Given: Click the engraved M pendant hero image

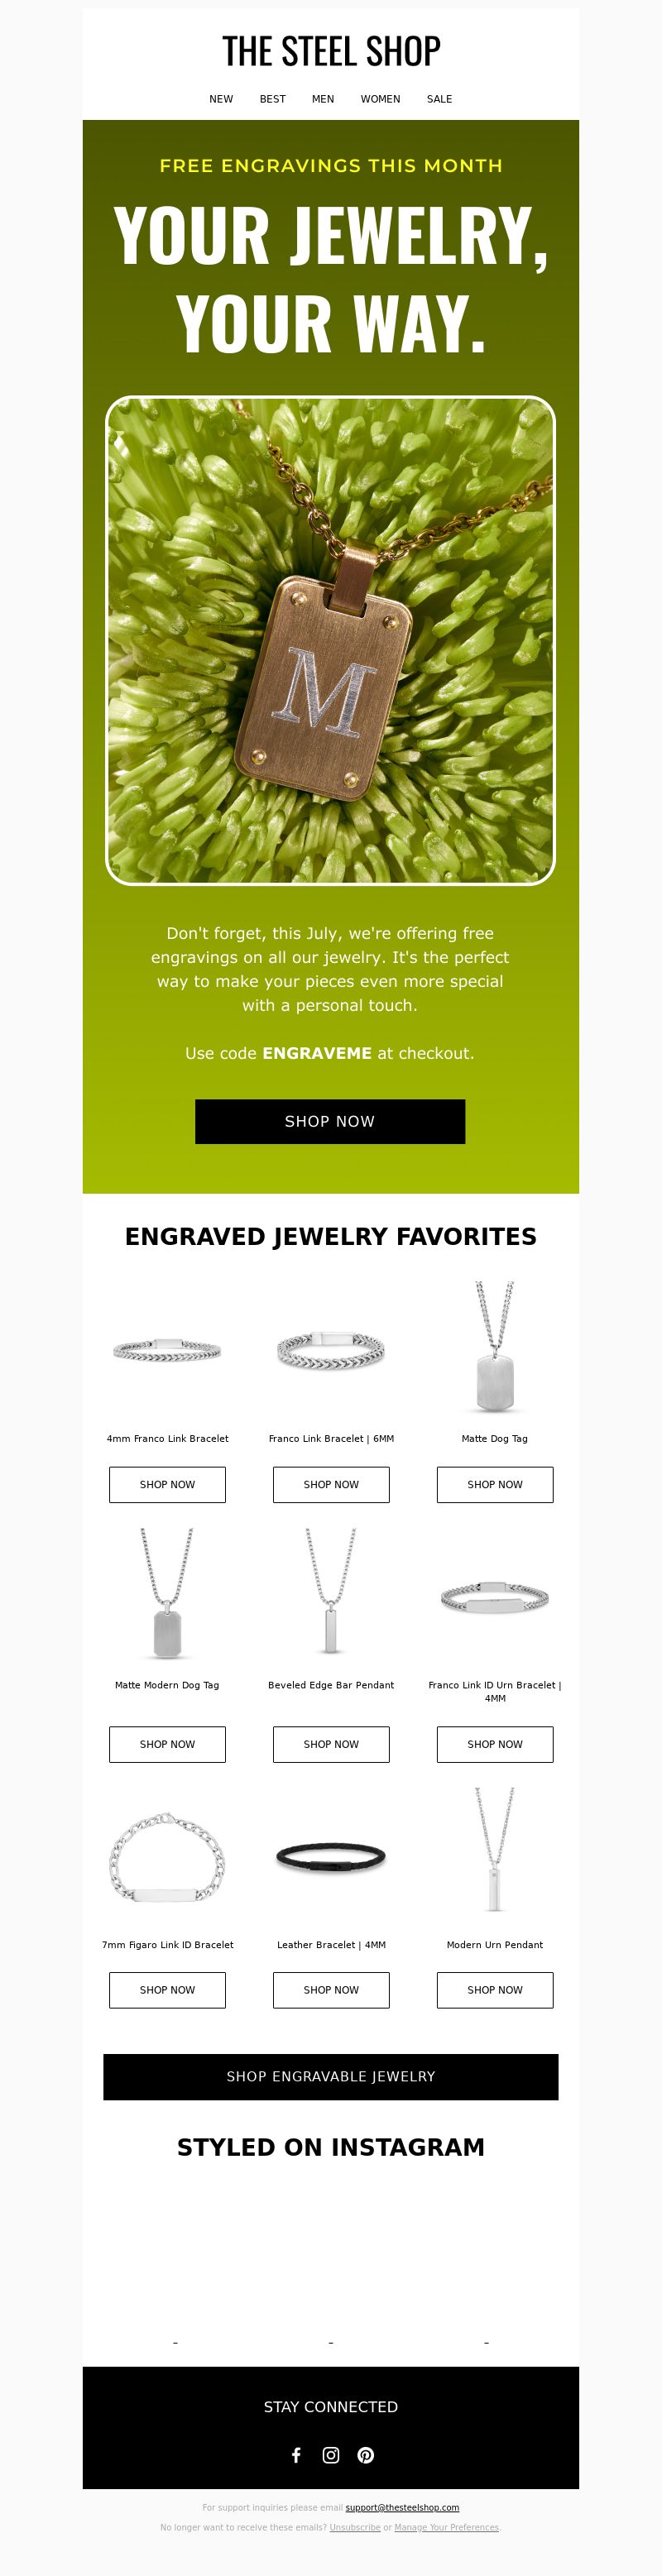Looking at the screenshot, I should tap(330, 640).
